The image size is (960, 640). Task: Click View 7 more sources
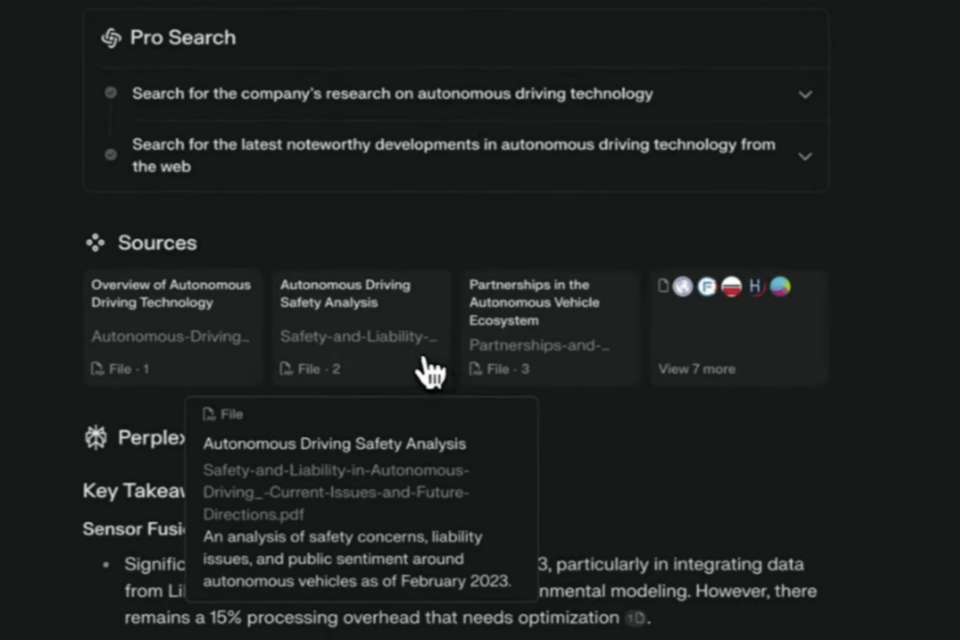coord(696,369)
